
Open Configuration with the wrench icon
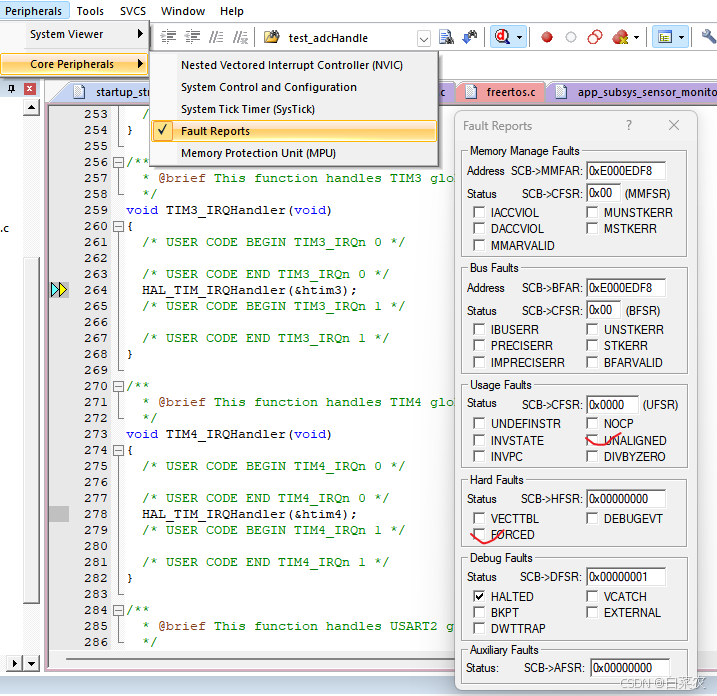click(709, 36)
